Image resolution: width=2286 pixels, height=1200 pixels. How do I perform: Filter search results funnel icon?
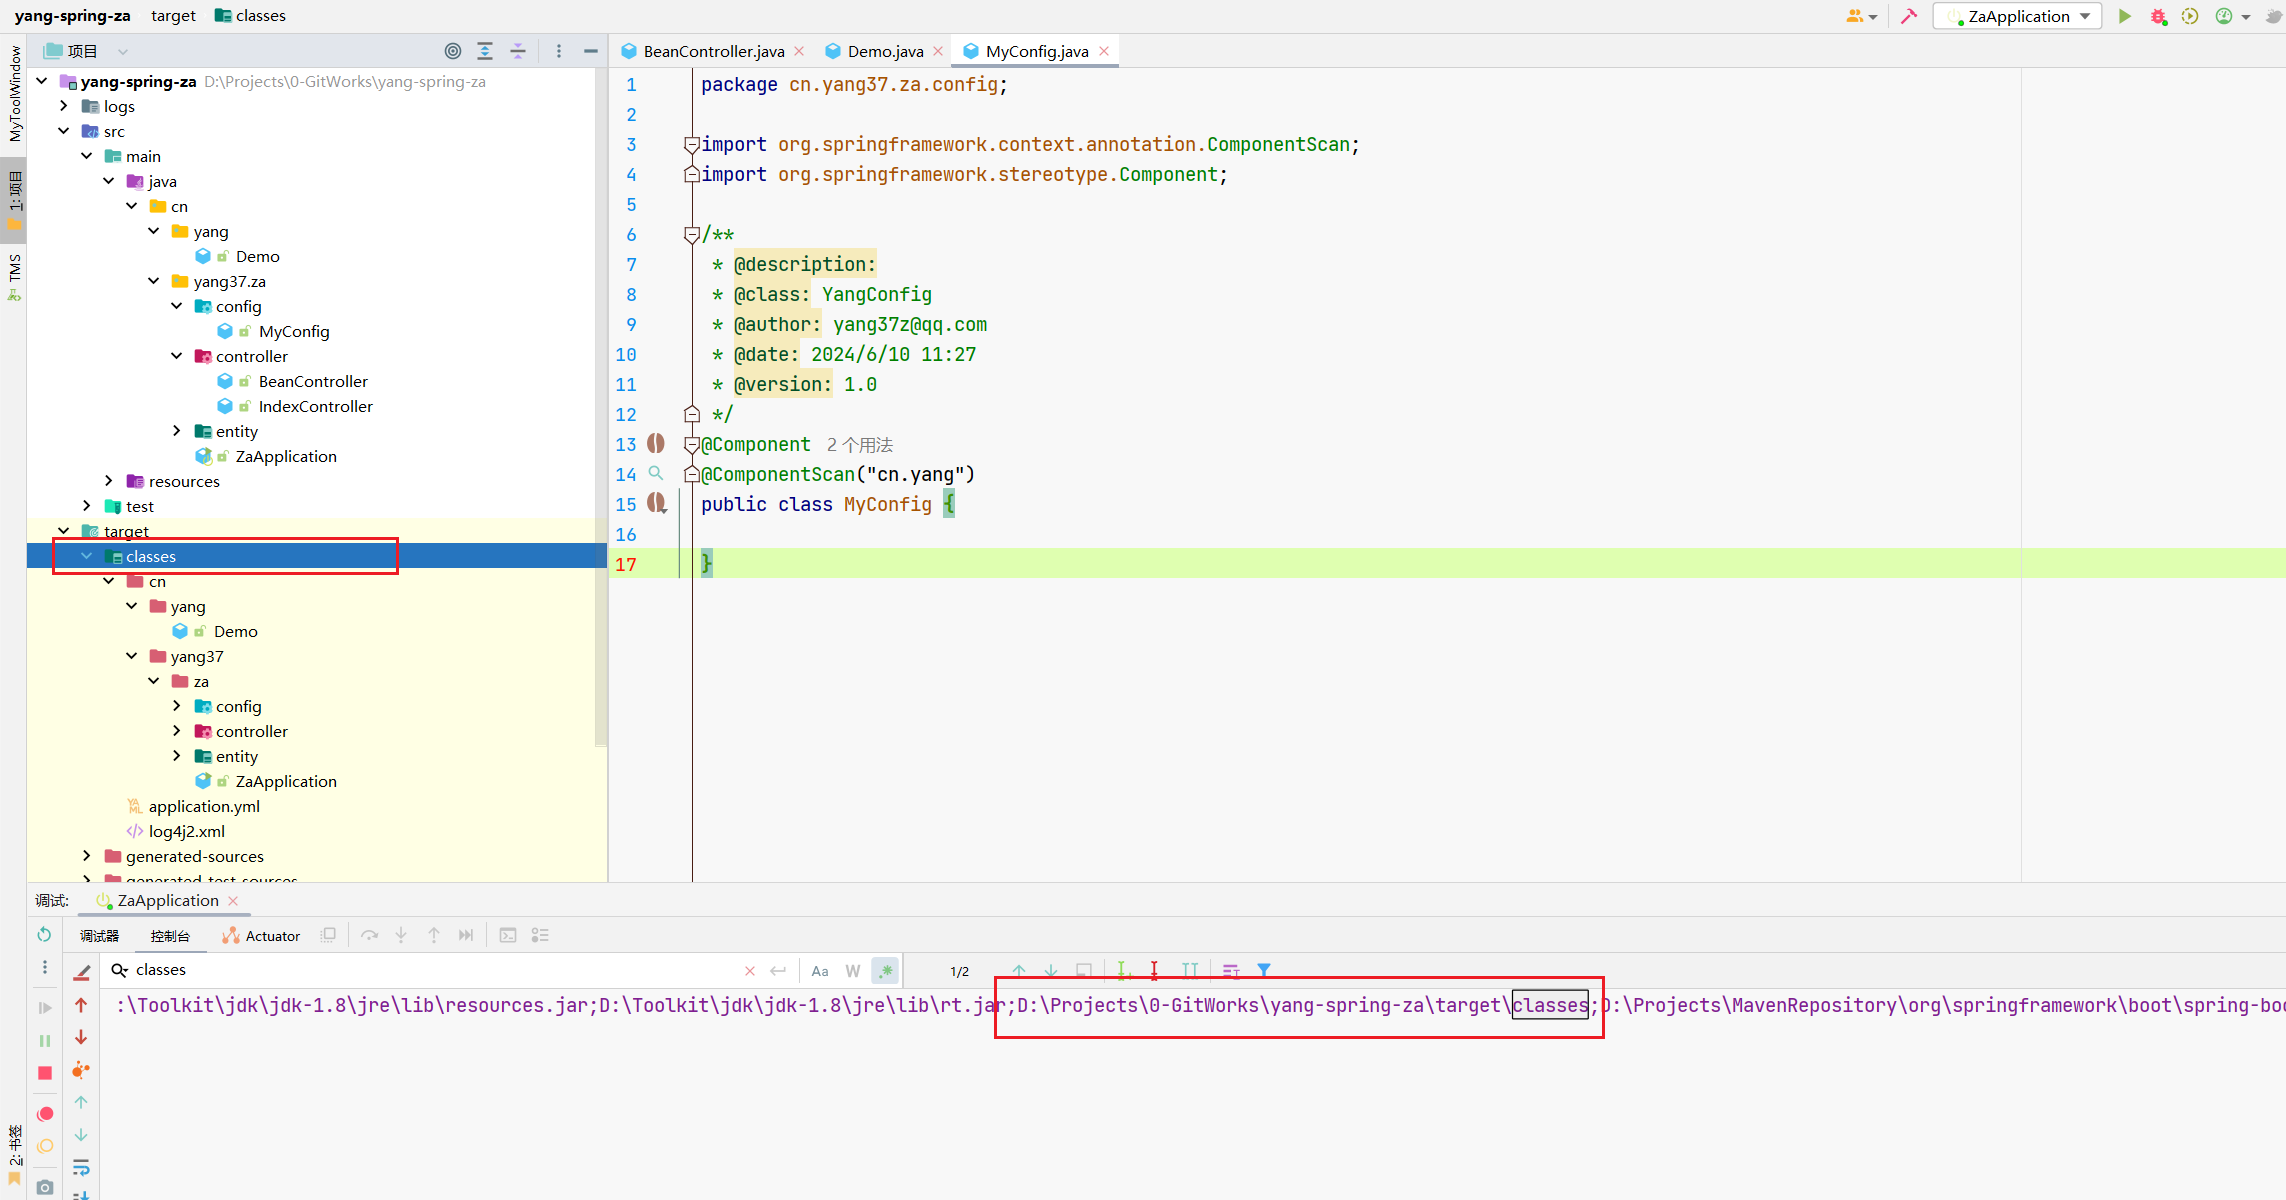pos(1264,970)
